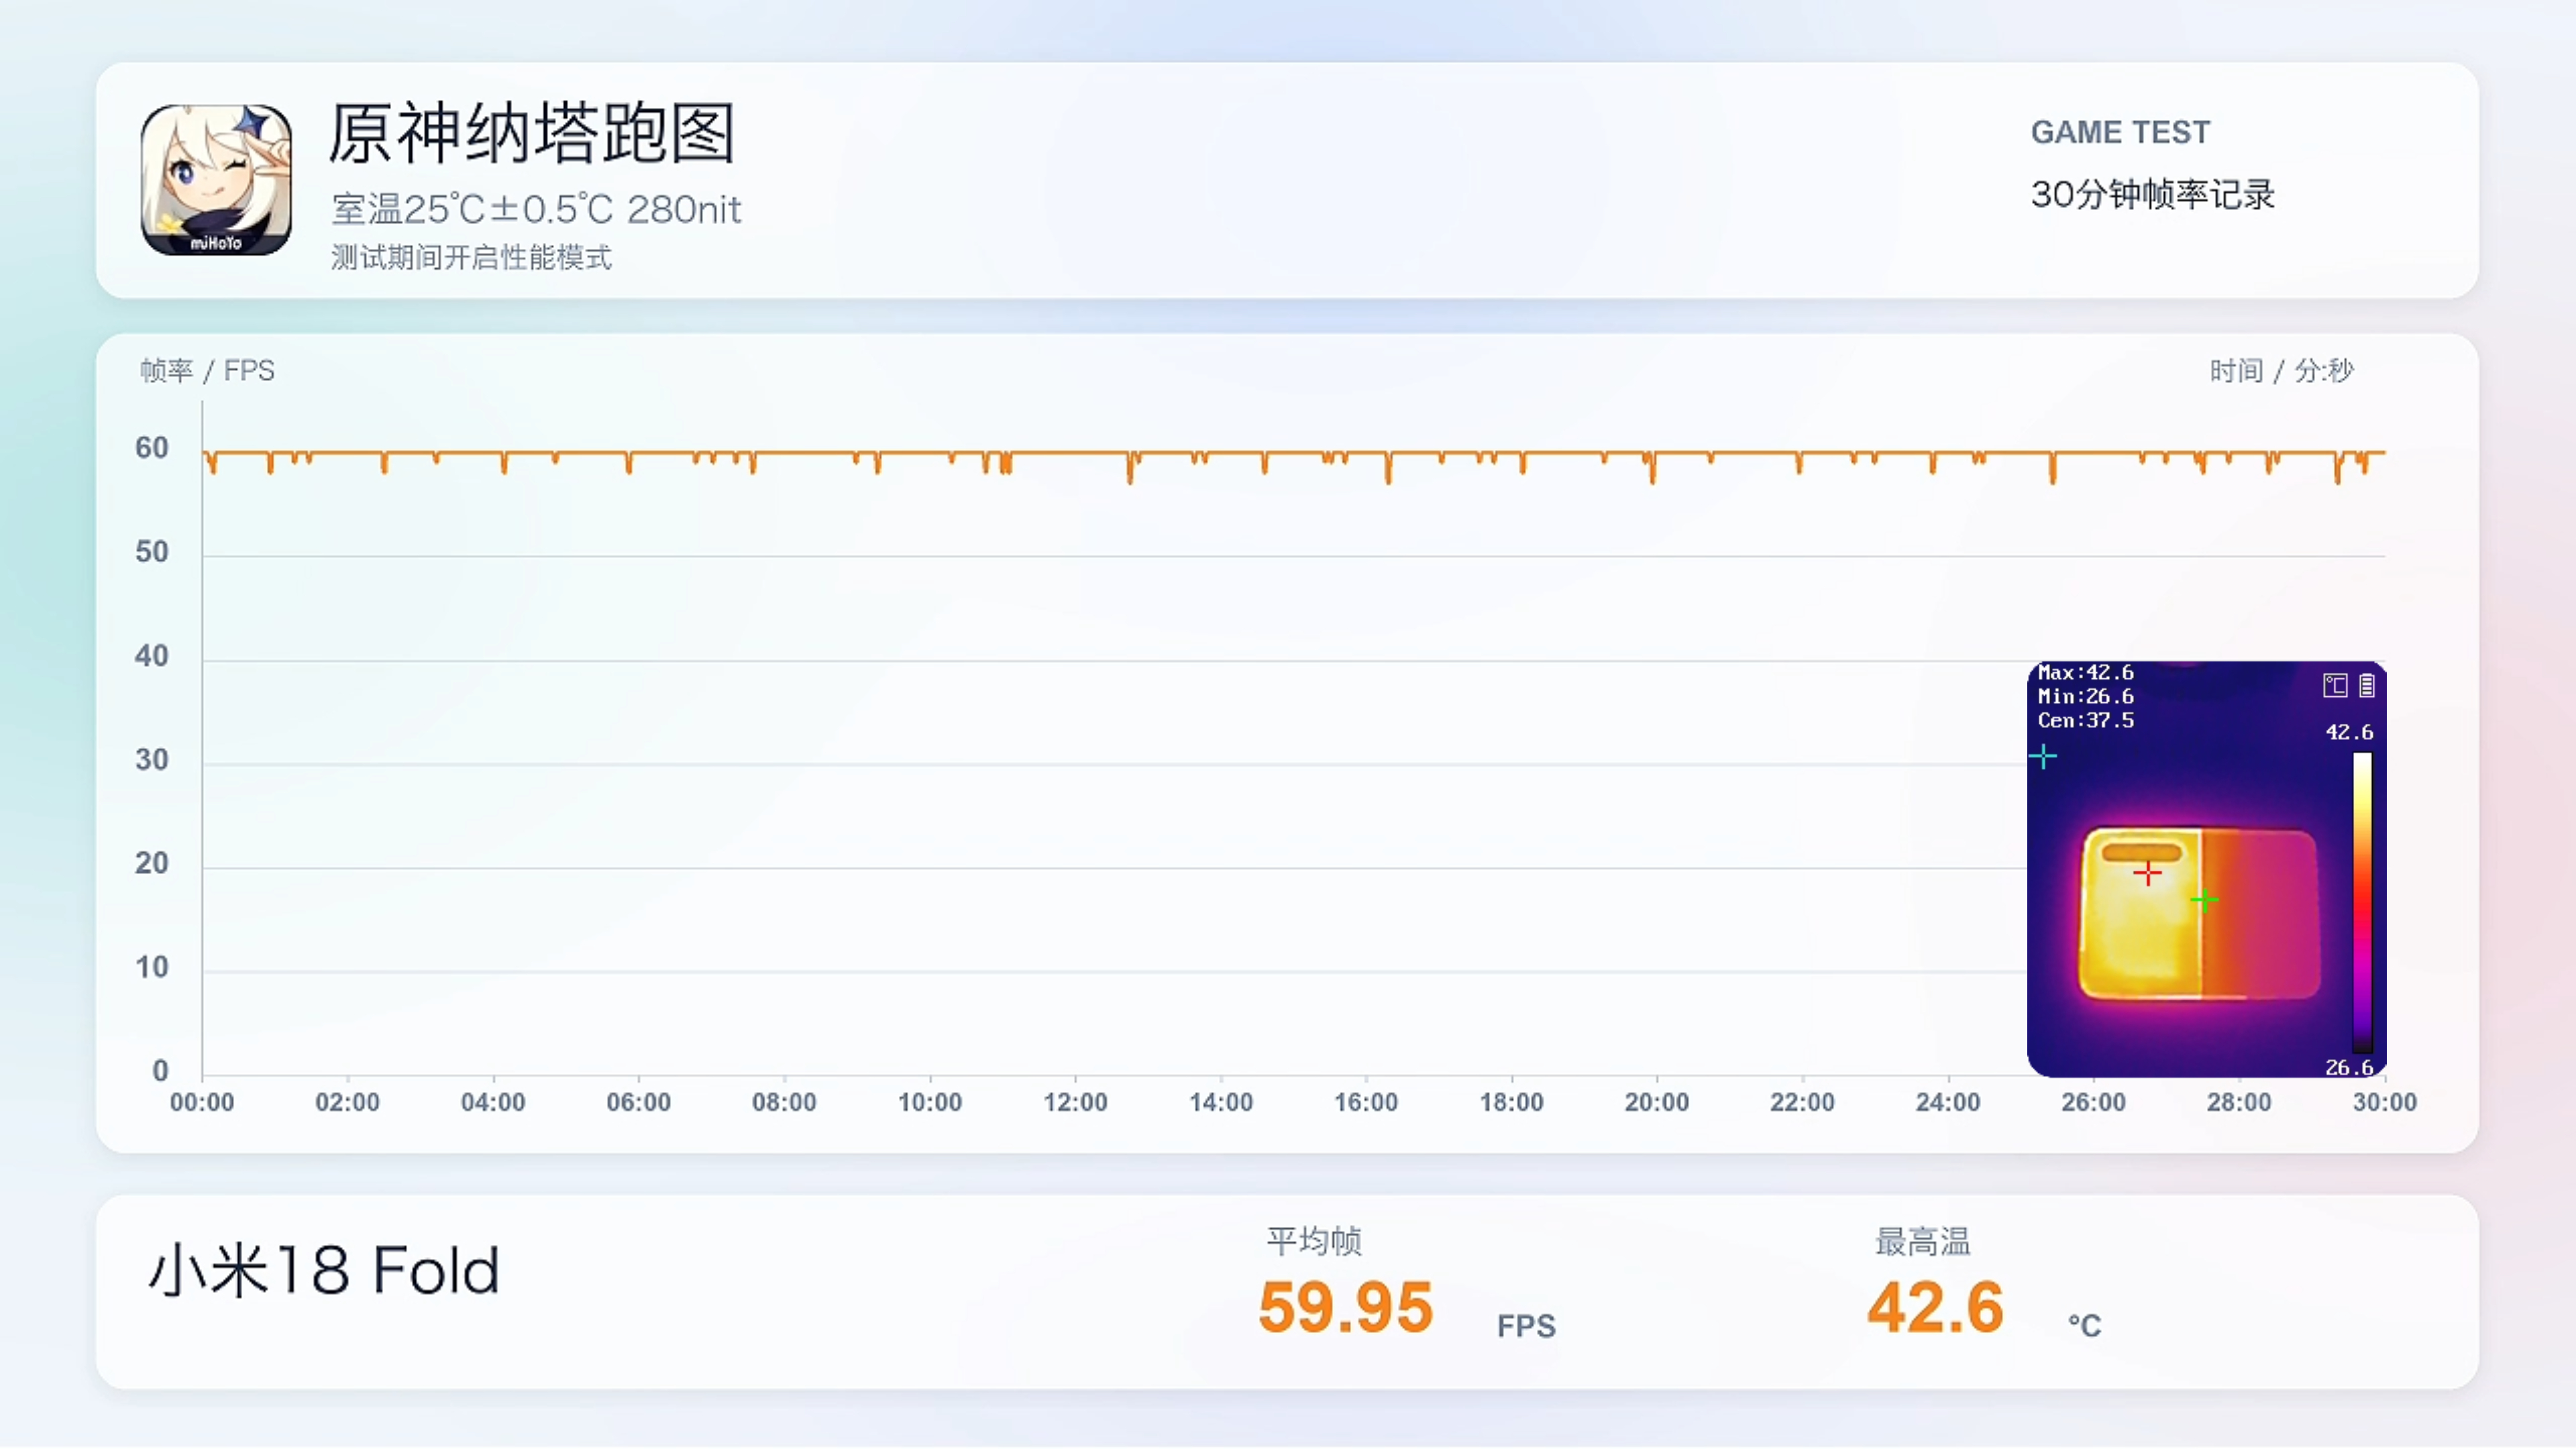Click the title 原神纳塔跑图

[x=532, y=133]
